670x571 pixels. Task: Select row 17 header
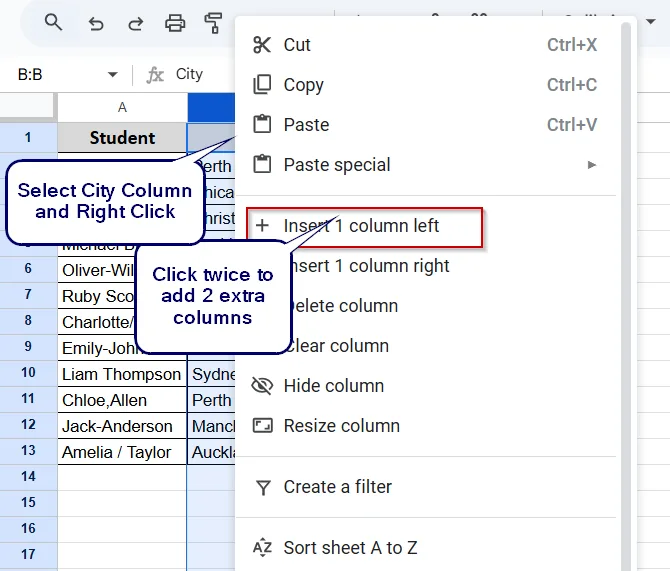(x=28, y=554)
